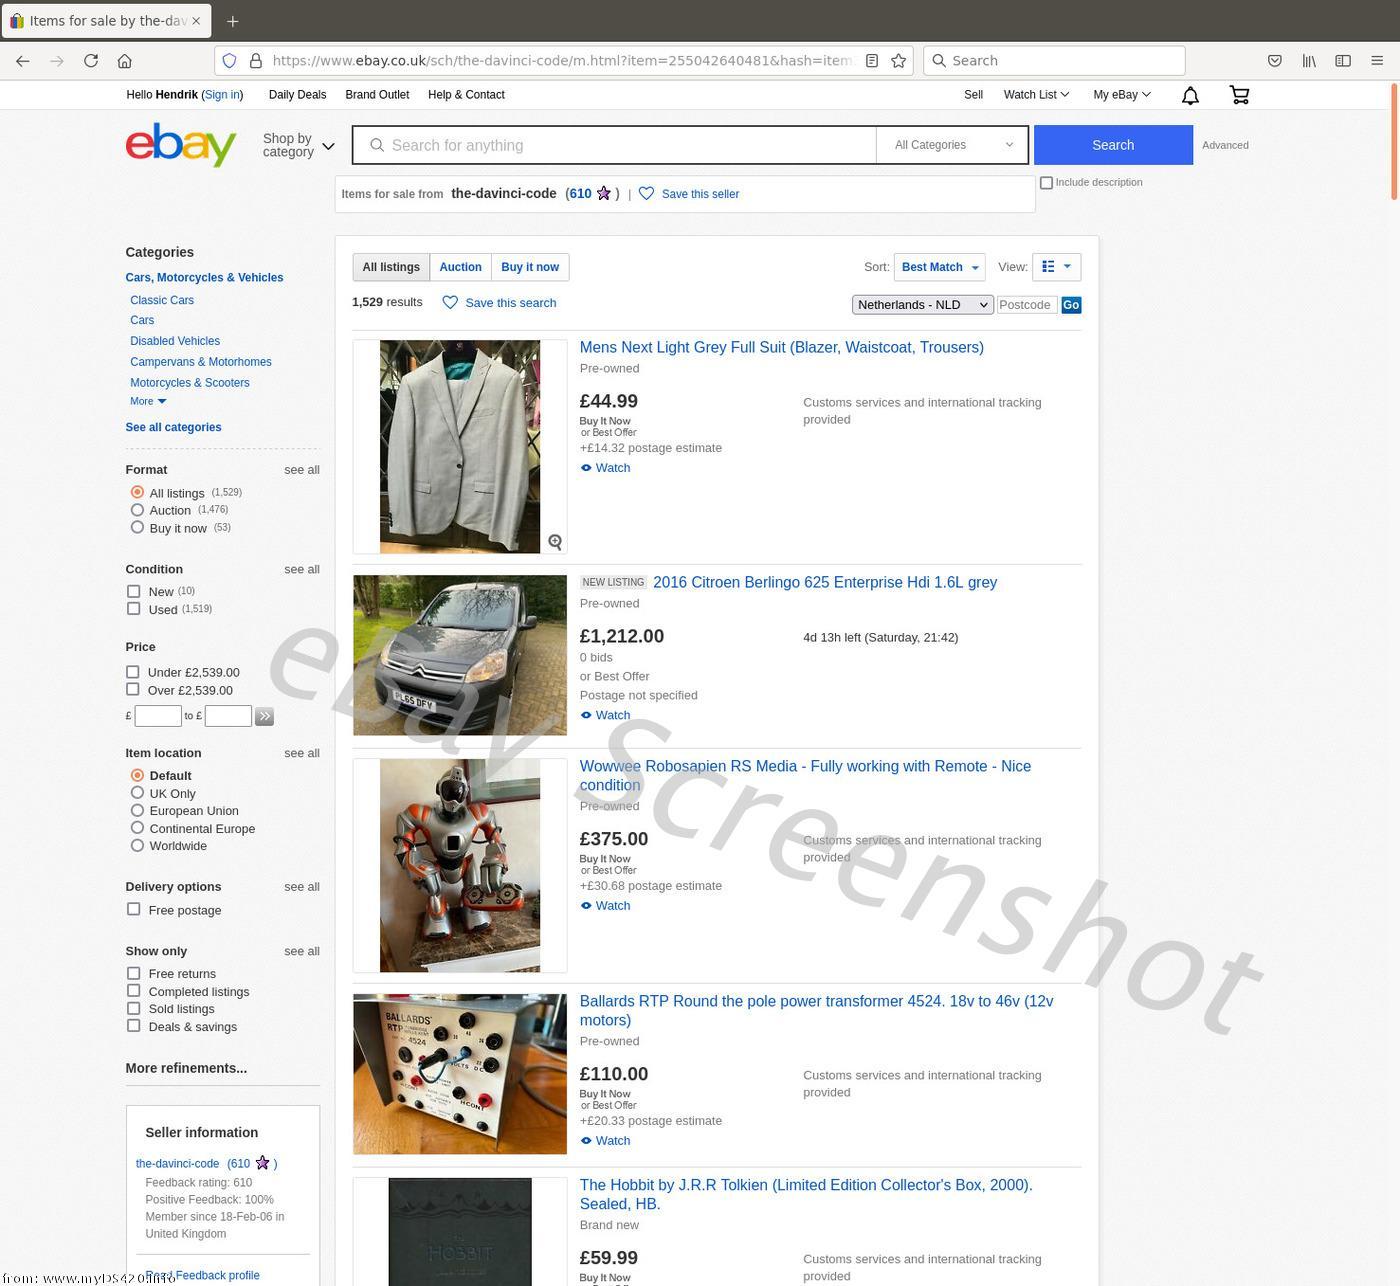Click the magnifier zoom icon on suit photo
This screenshot has width=1400, height=1286.
pyautogui.click(x=555, y=542)
